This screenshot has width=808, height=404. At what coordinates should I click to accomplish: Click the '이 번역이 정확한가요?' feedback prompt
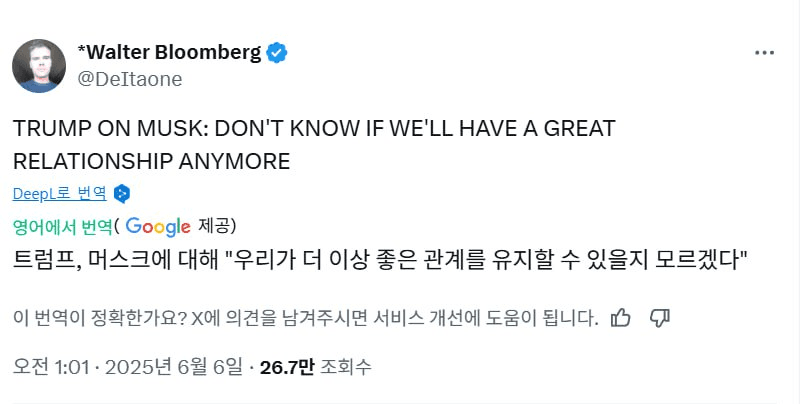tap(99, 318)
